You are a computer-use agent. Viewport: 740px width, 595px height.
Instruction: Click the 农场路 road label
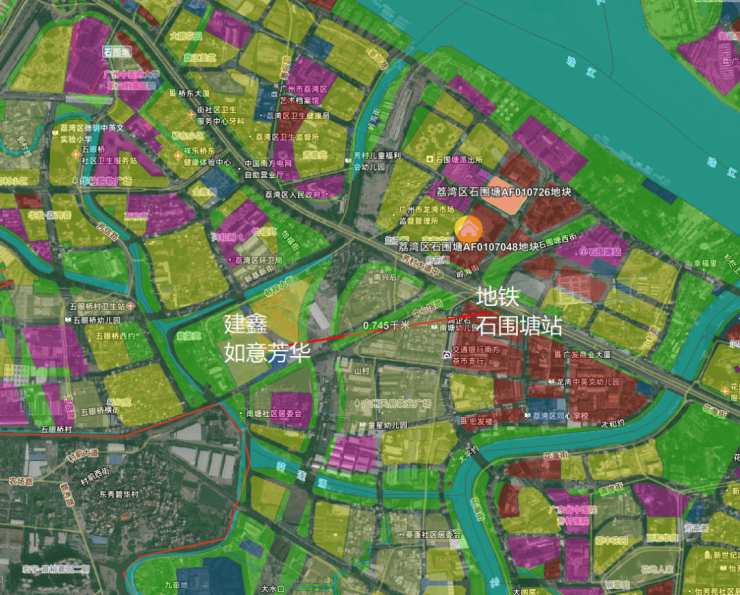[21, 481]
